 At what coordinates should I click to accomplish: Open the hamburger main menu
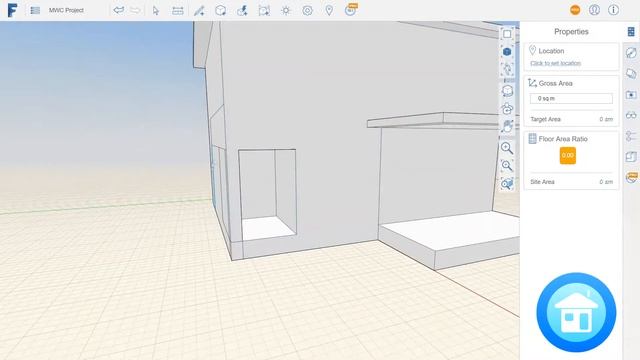35,10
